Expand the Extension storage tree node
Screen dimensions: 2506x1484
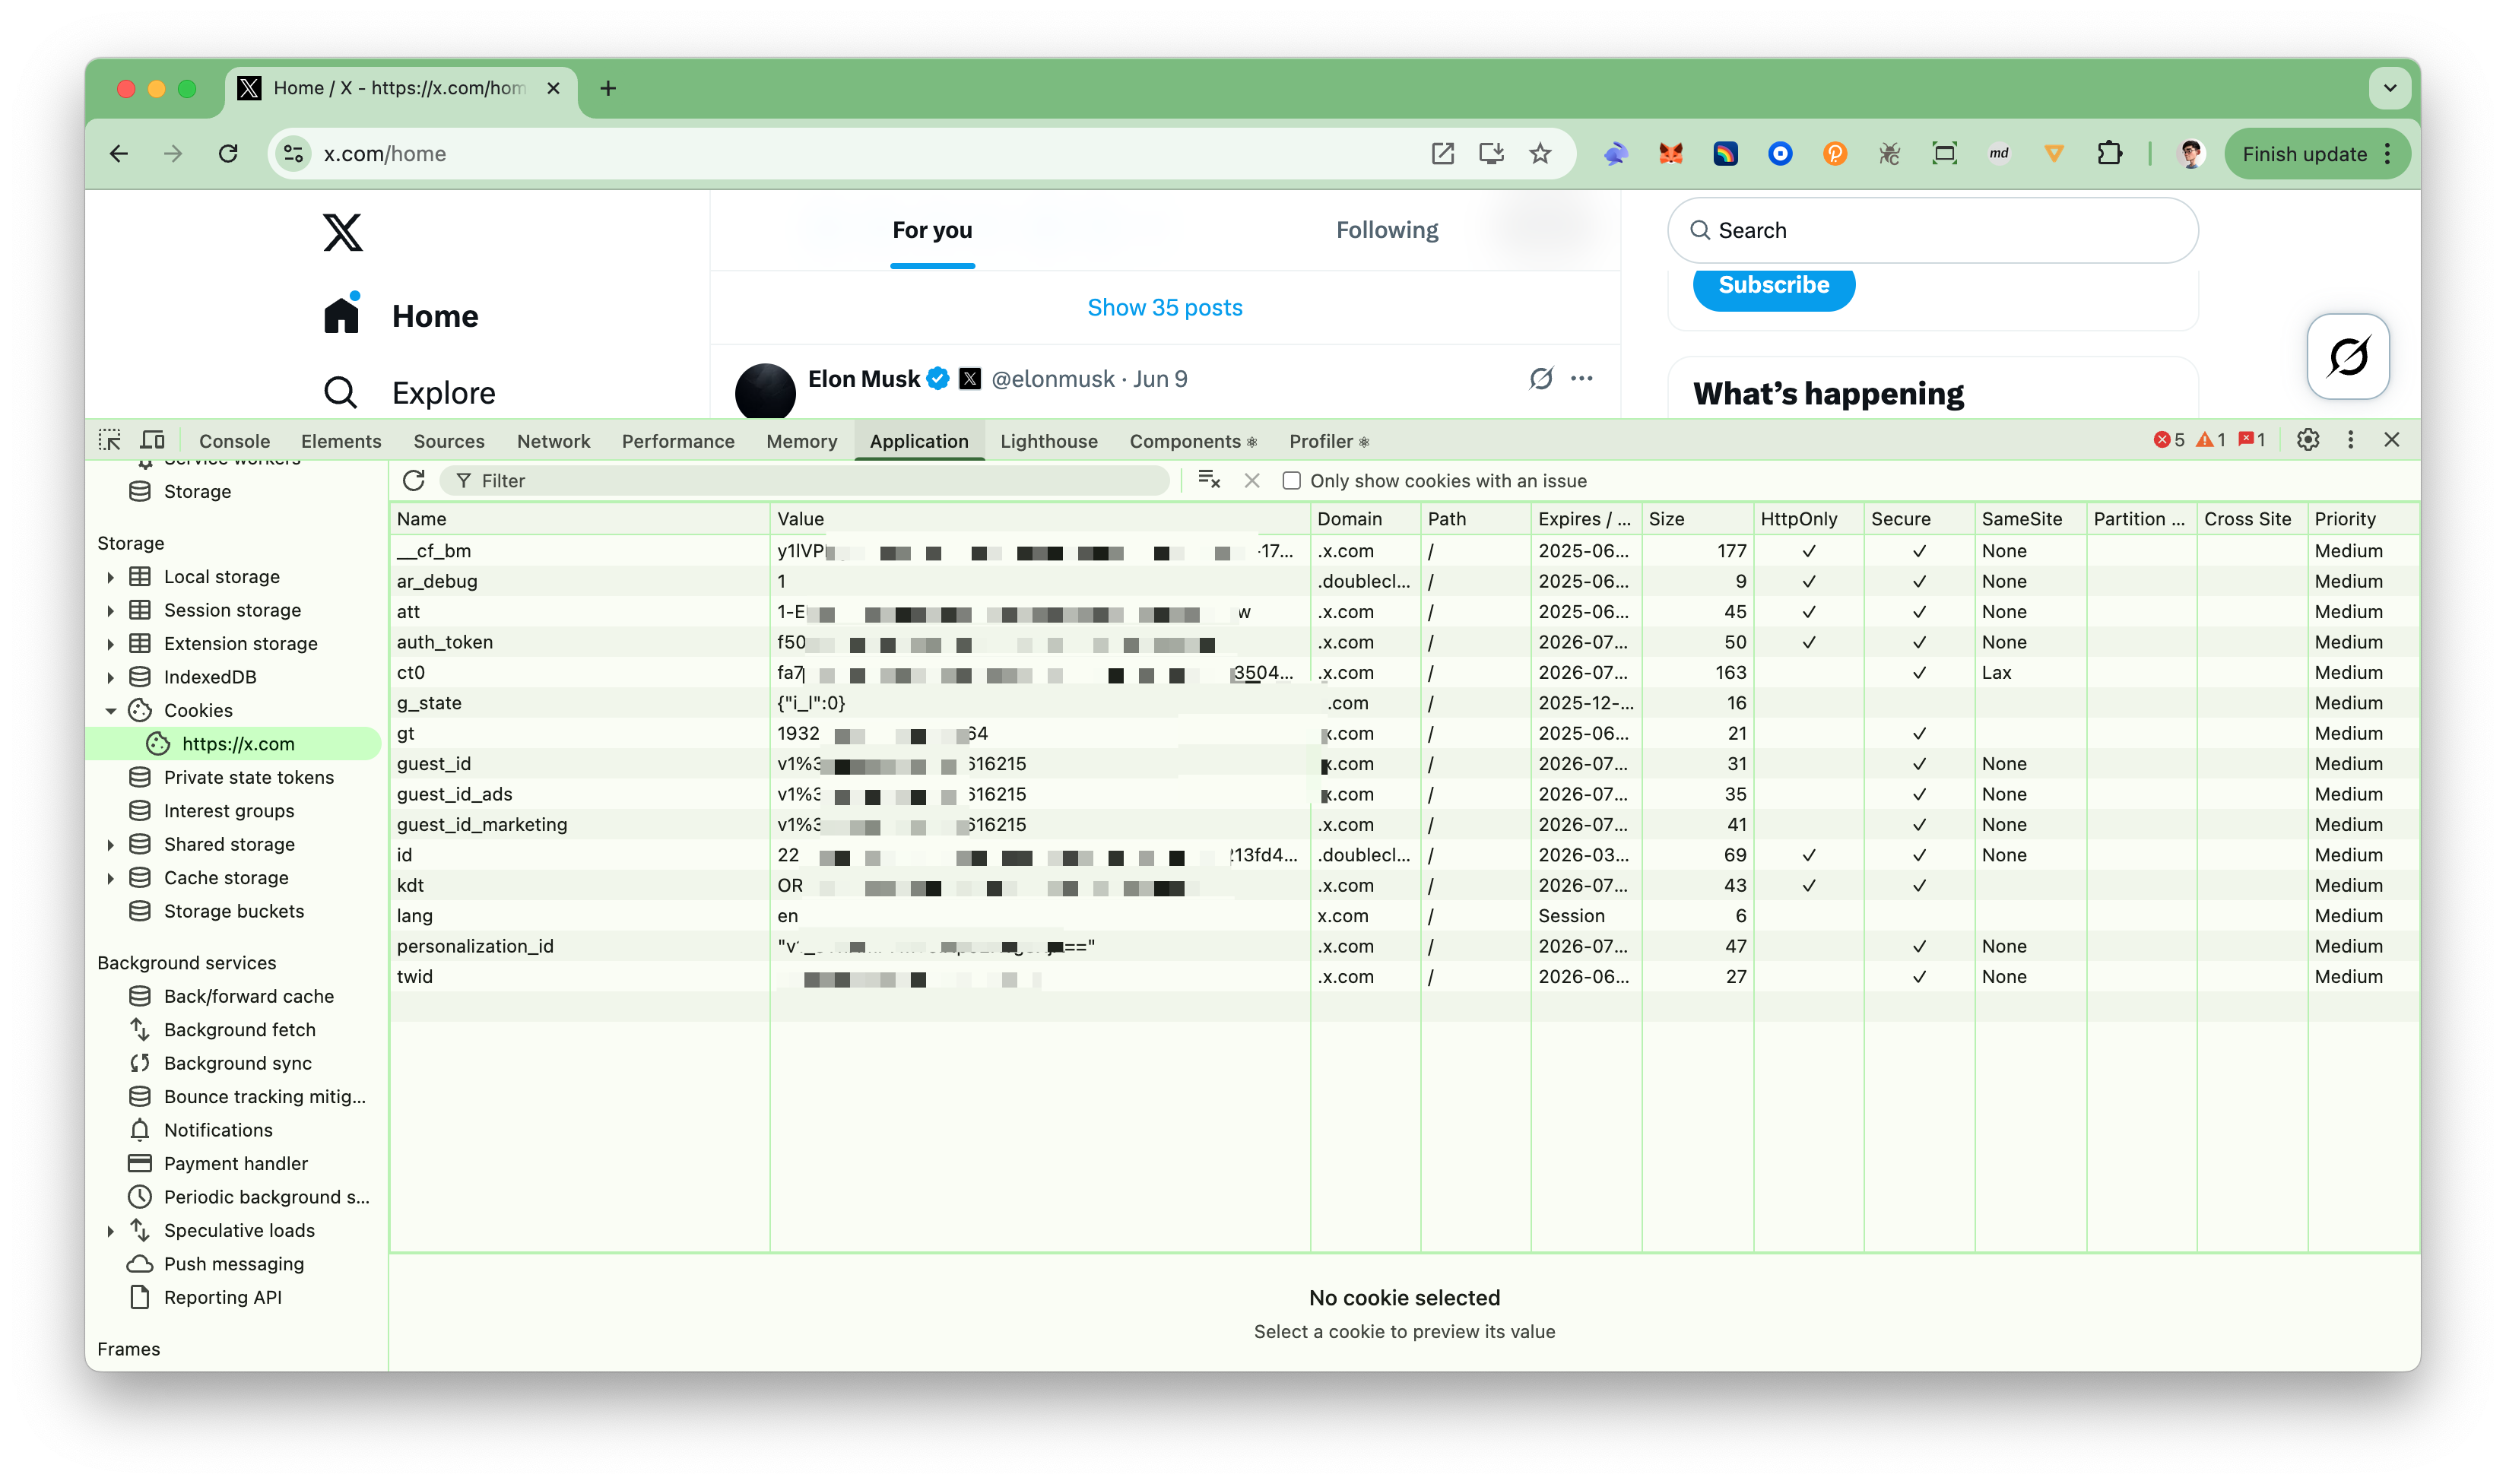click(x=110, y=644)
